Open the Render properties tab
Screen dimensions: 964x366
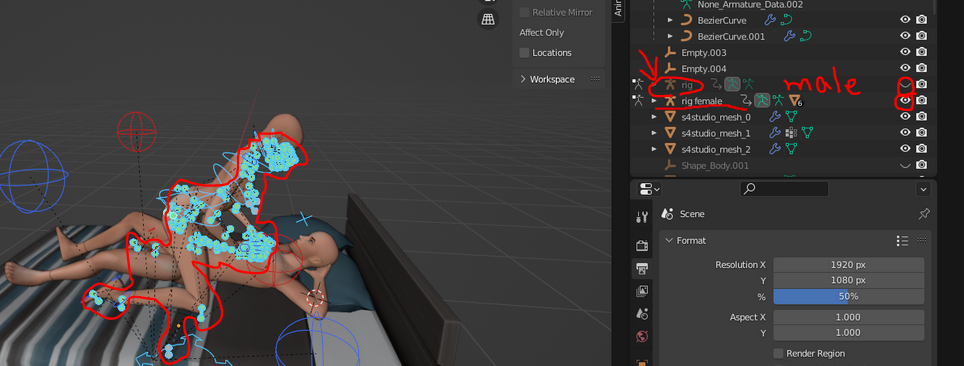[x=642, y=245]
